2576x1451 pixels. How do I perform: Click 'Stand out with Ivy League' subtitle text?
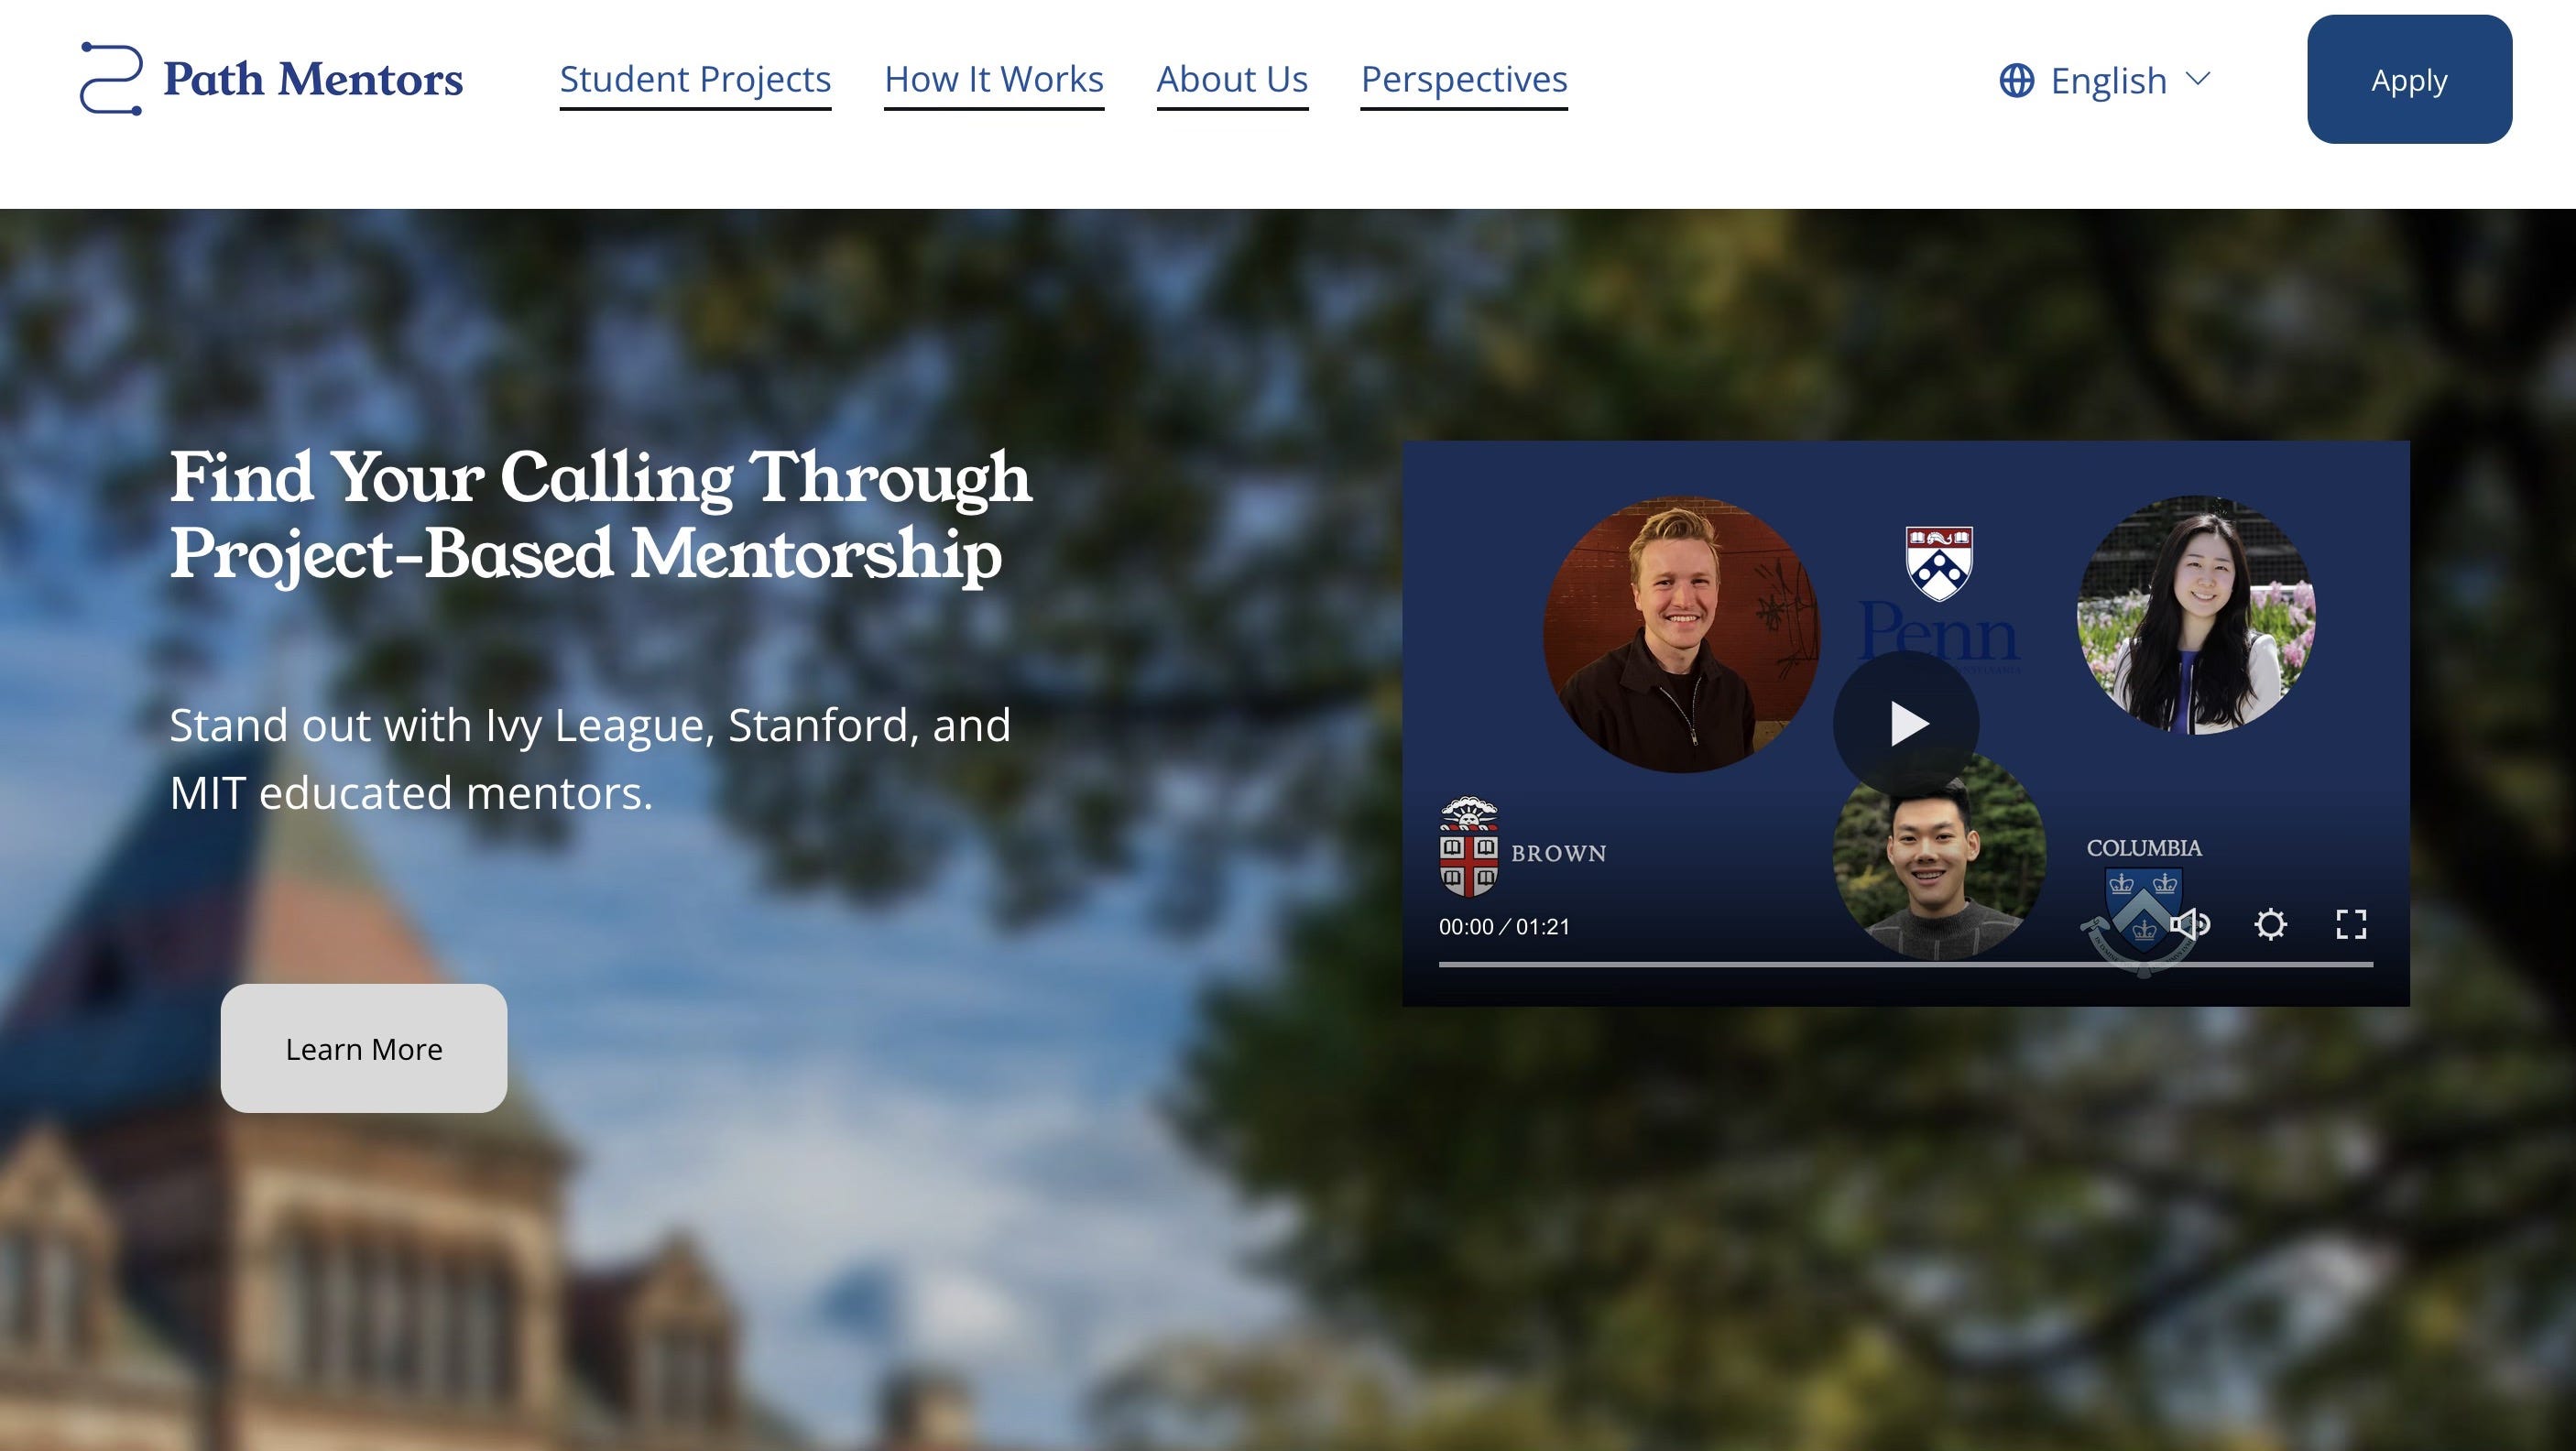pos(590,758)
